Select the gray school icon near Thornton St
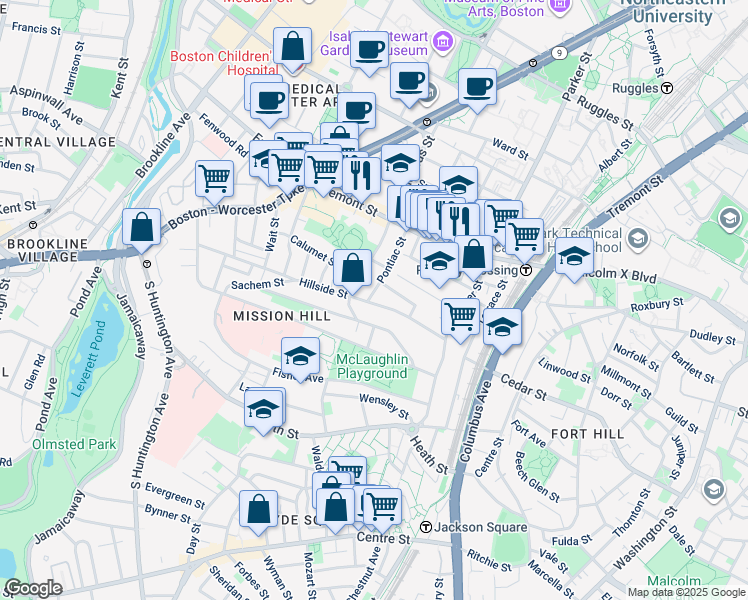748x600 pixels. click(714, 490)
